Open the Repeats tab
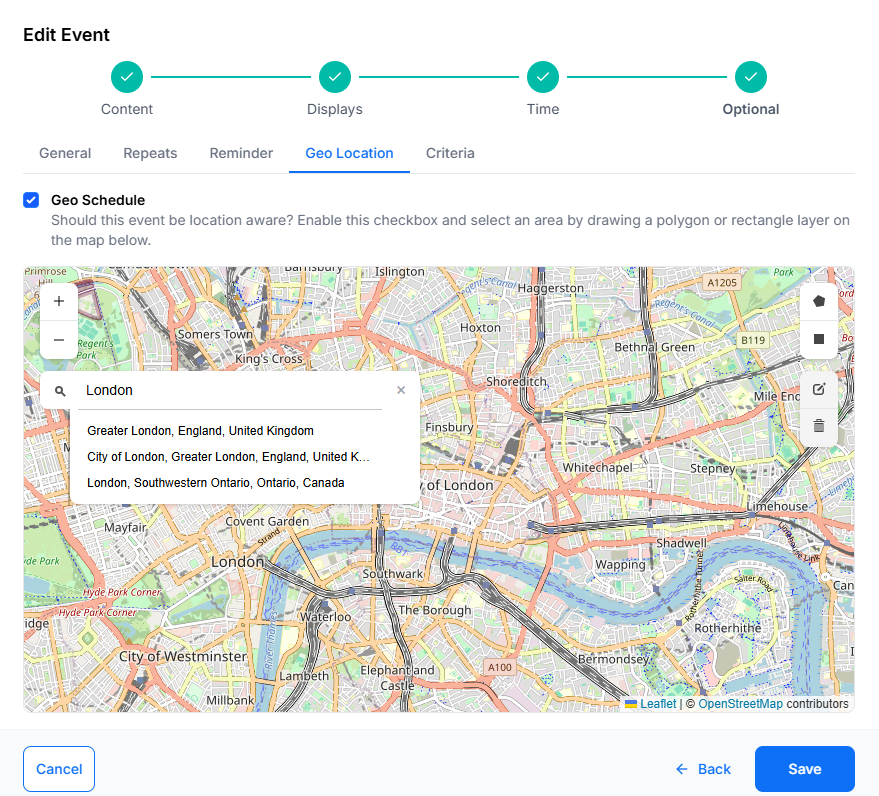 click(x=150, y=153)
